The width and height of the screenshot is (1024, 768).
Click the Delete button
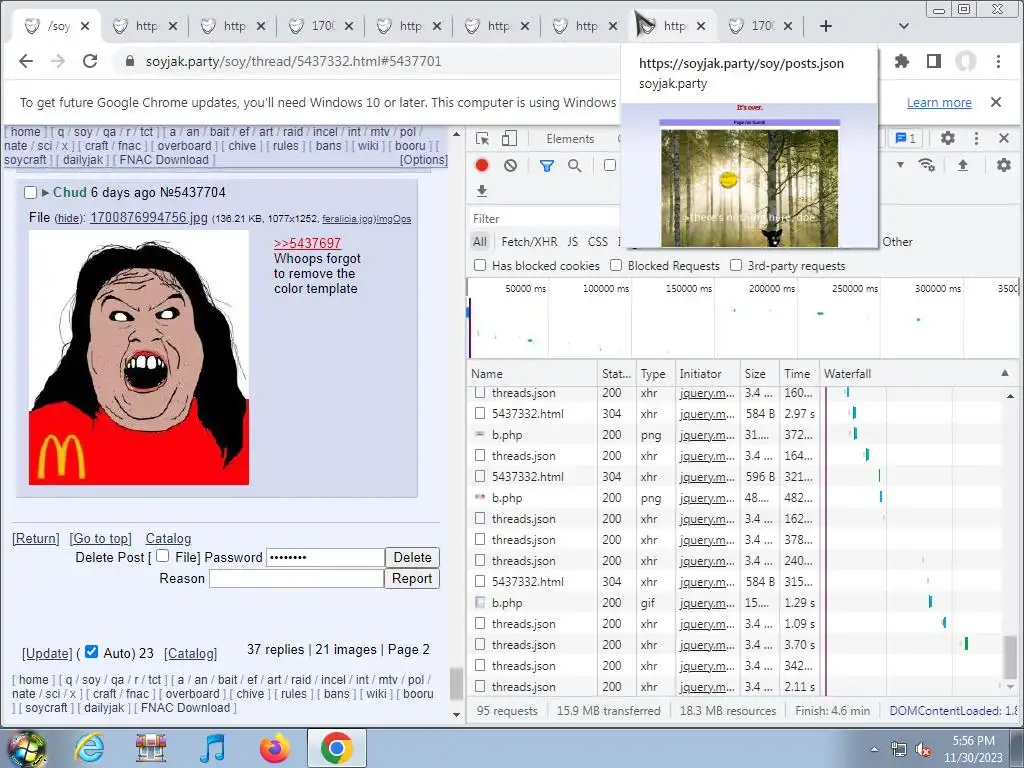412,557
